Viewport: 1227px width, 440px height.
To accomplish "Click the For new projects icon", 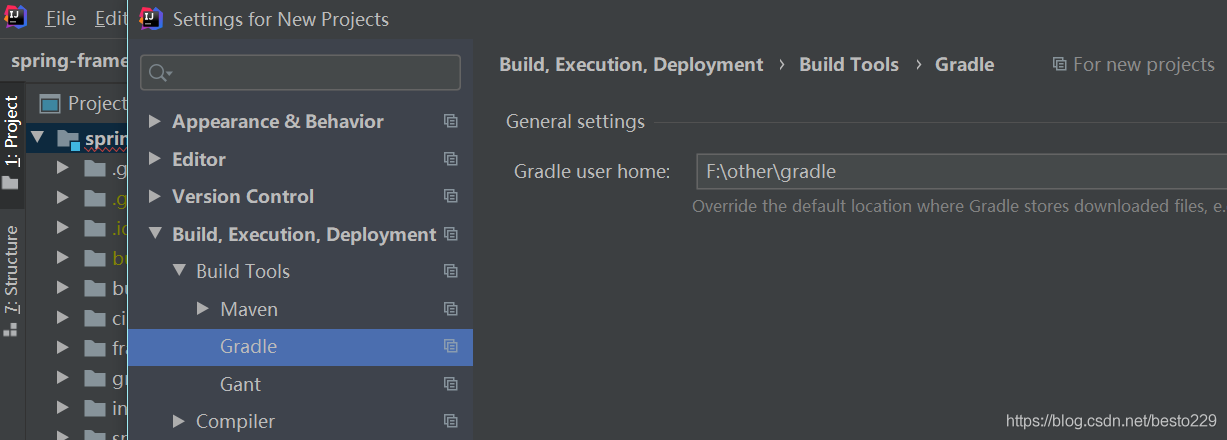I will pyautogui.click(x=1059, y=64).
